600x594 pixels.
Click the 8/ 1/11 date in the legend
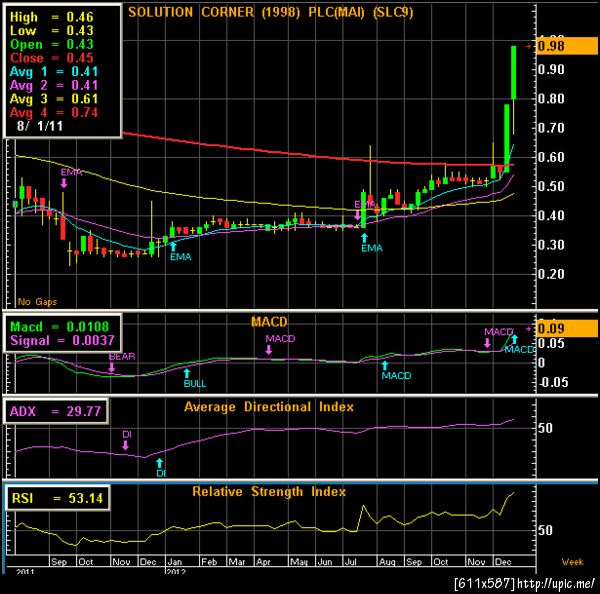(40, 126)
